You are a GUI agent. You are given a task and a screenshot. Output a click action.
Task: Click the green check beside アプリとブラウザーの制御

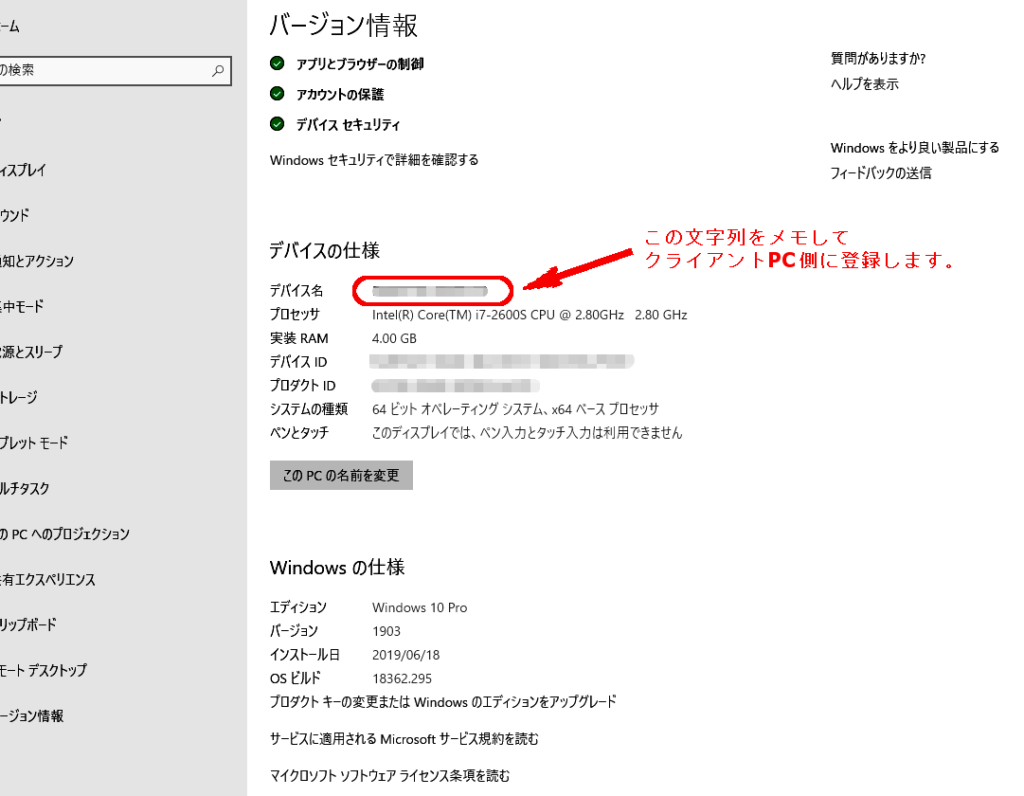[277, 64]
